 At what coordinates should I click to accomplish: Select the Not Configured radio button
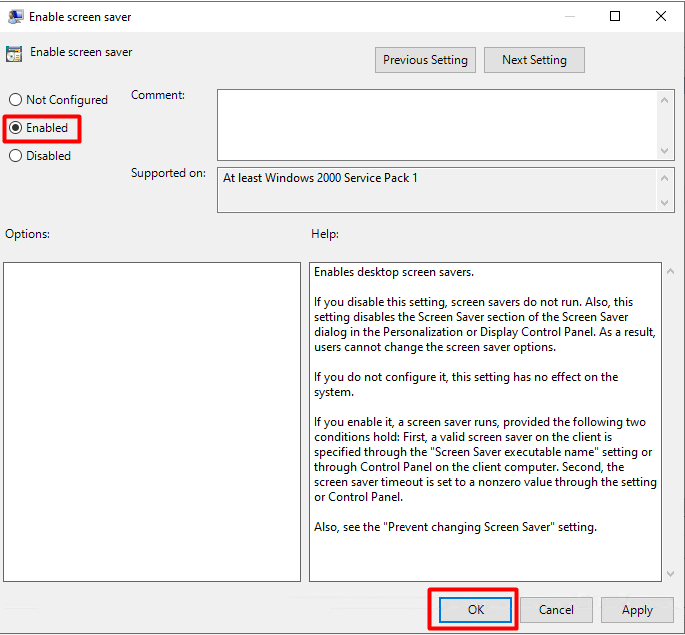click(x=58, y=100)
